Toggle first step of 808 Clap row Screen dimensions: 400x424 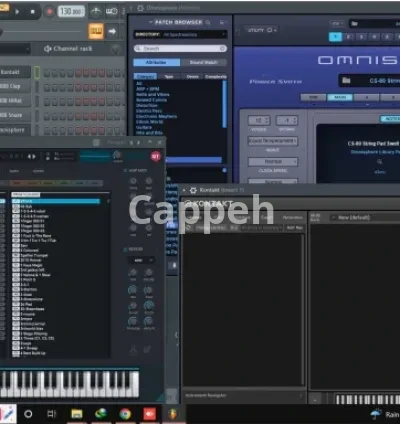click(x=47, y=87)
